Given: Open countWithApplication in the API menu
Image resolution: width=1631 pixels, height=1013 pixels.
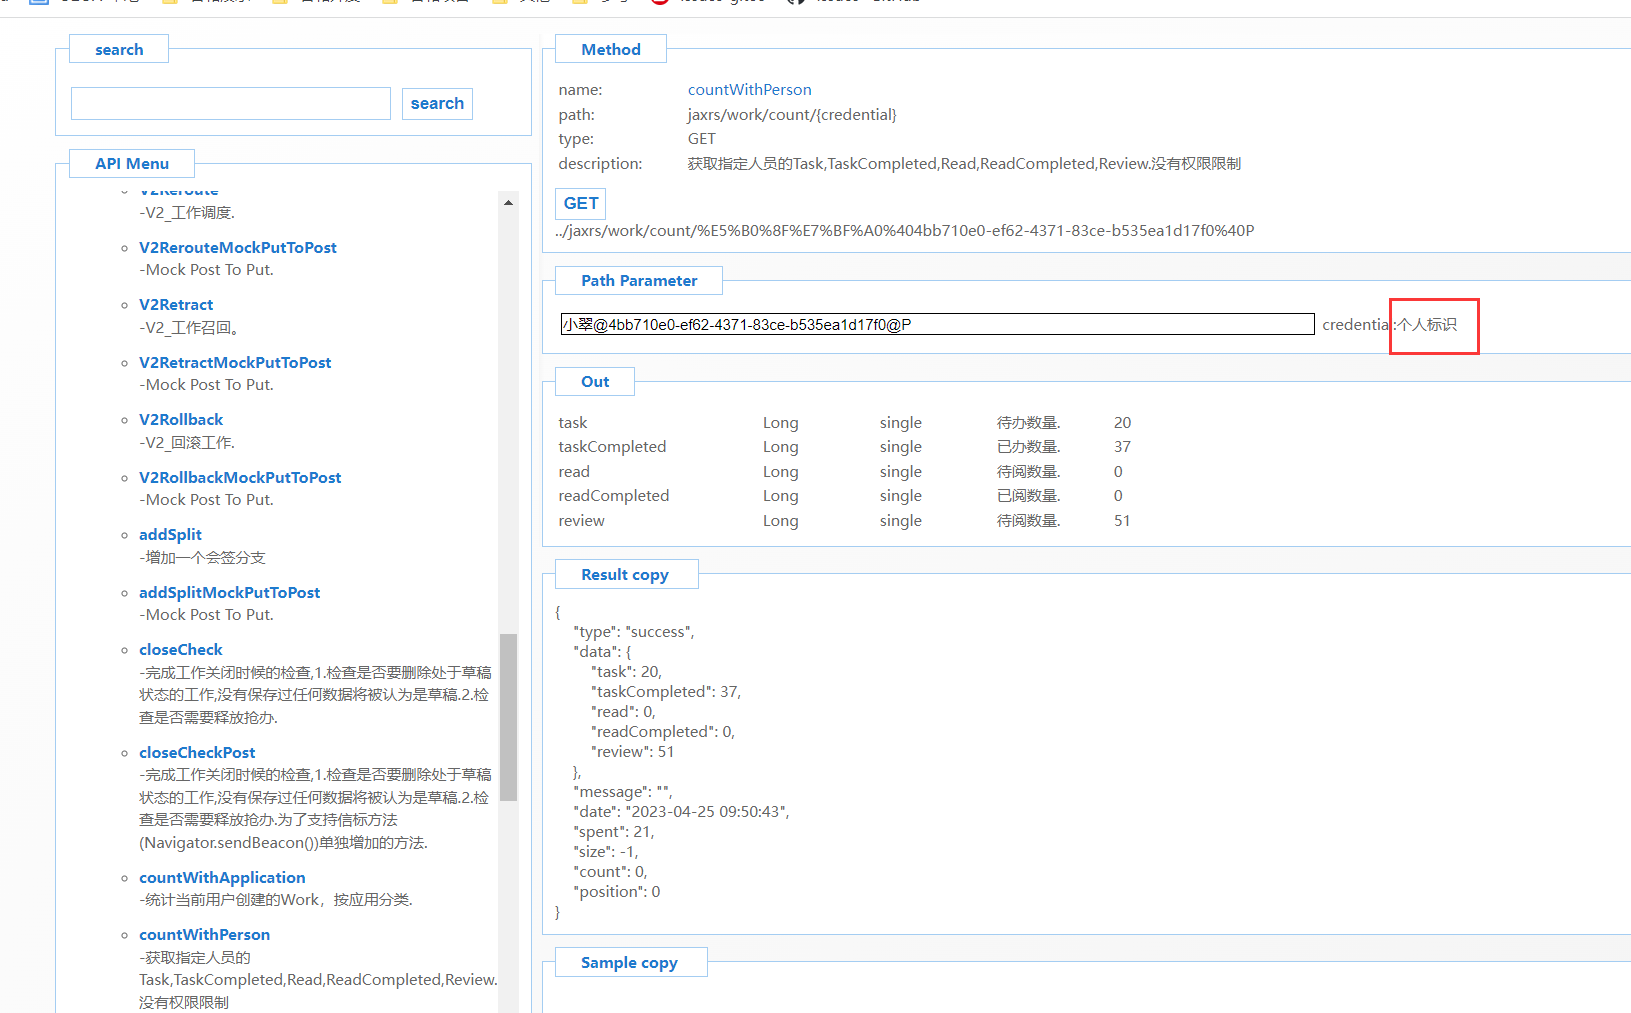Looking at the screenshot, I should 222,878.
